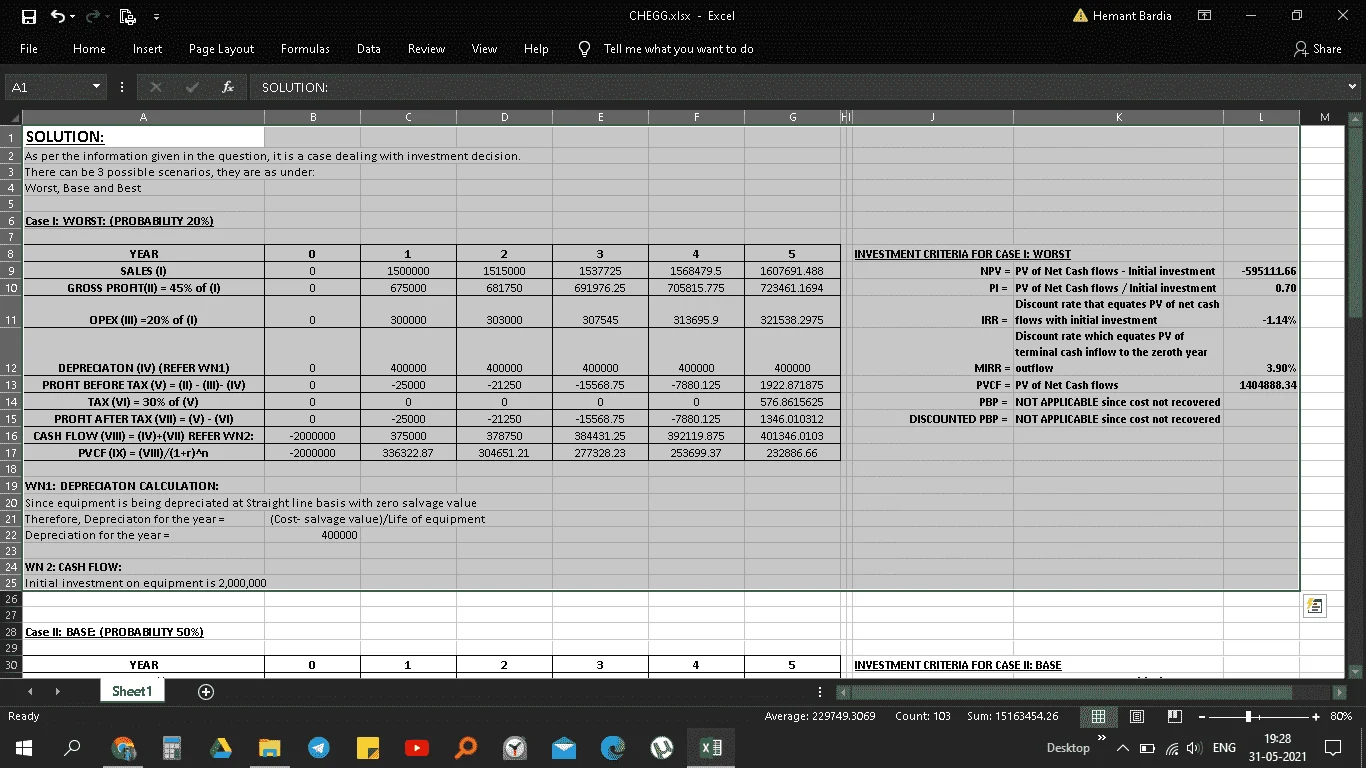1366x768 pixels.
Task: Show hidden system tray icons
Action: (1122, 748)
